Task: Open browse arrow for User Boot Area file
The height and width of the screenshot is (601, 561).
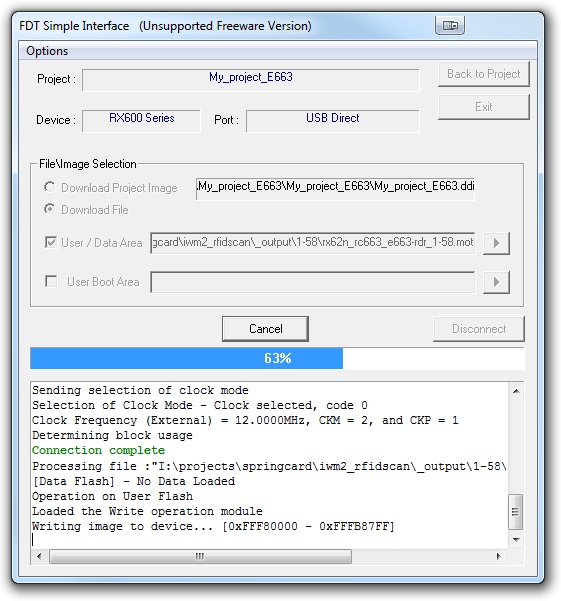Action: click(x=496, y=282)
